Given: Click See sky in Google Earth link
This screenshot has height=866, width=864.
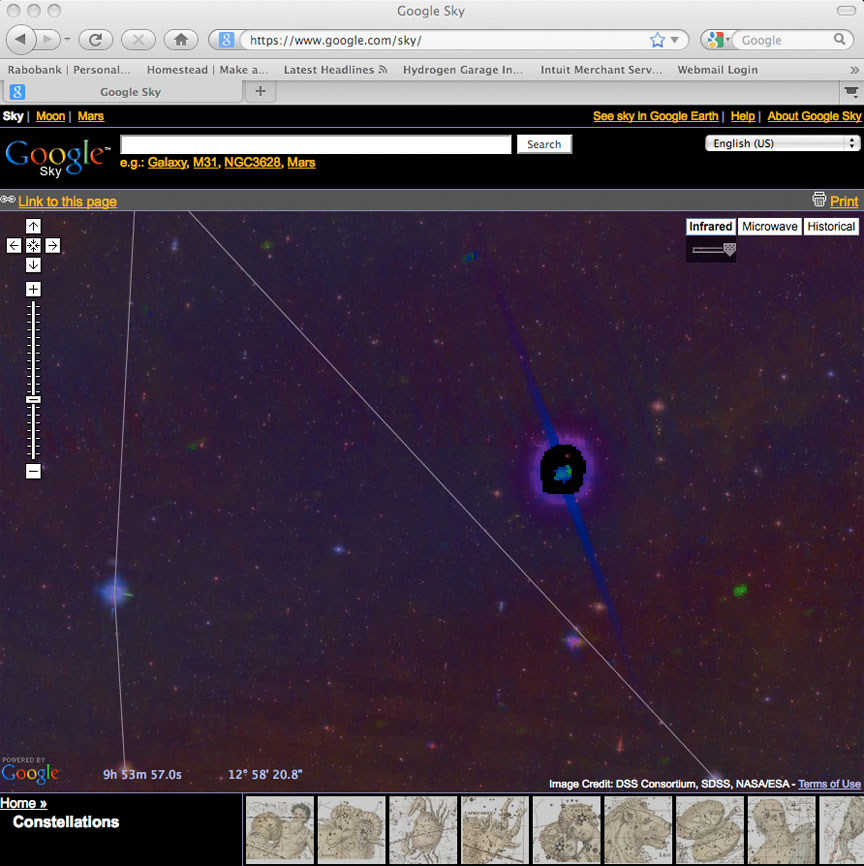Looking at the screenshot, I should (x=655, y=116).
